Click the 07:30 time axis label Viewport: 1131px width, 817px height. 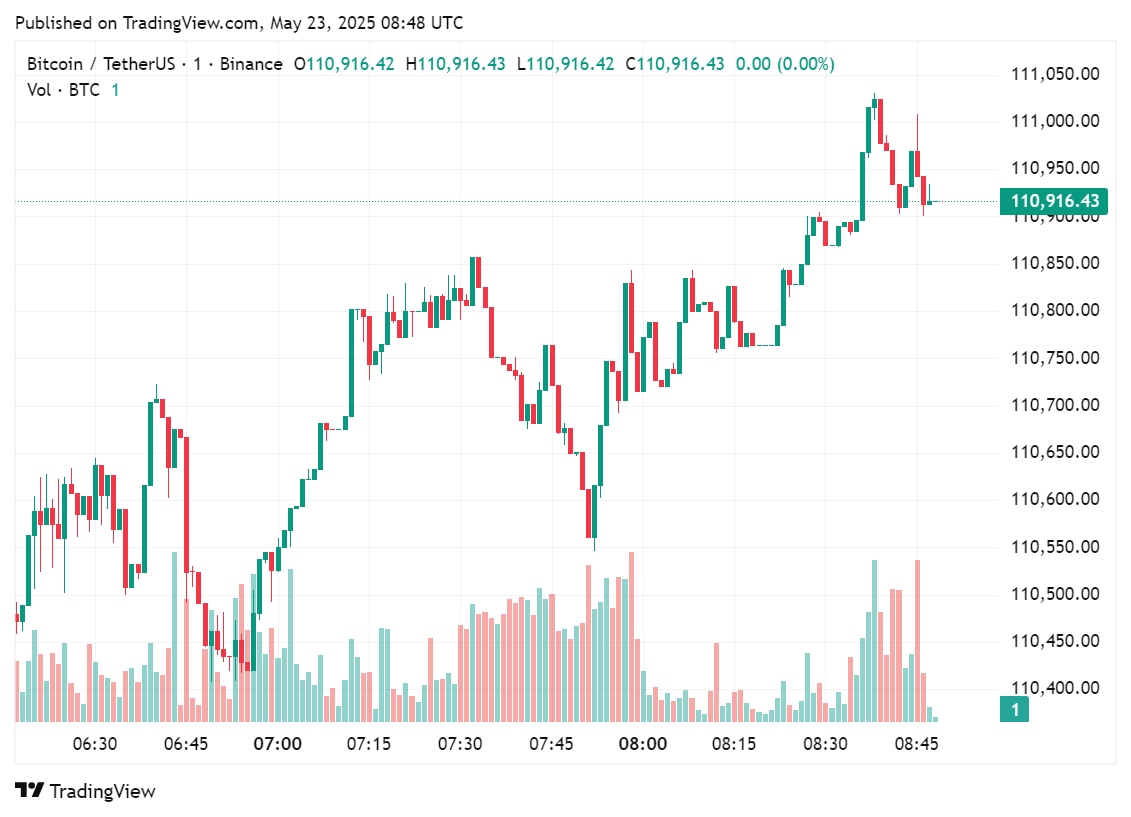[460, 744]
